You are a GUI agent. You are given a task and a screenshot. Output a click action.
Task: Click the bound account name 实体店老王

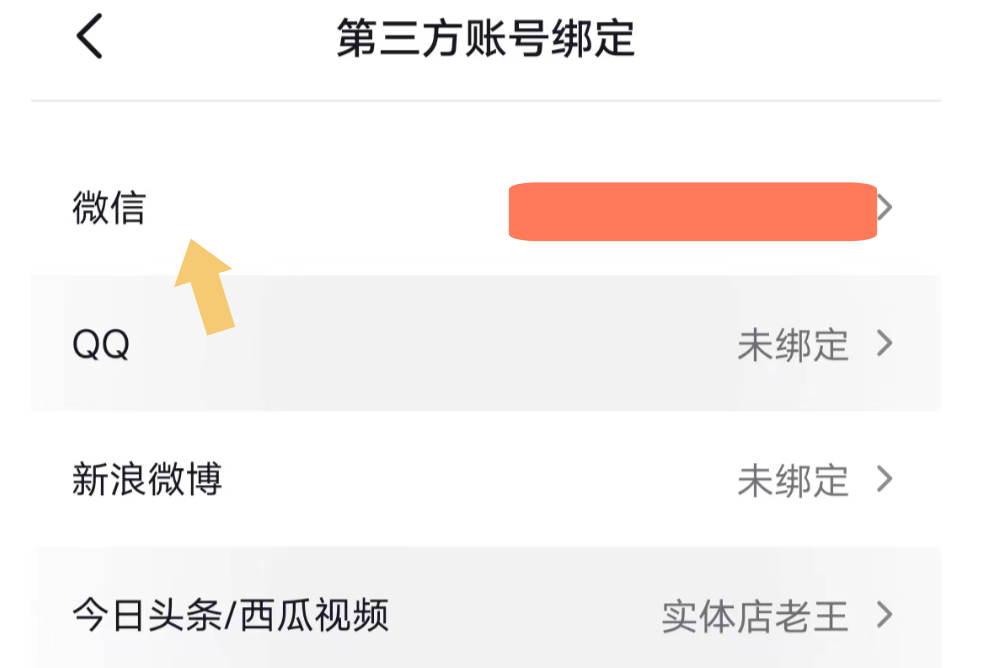click(755, 616)
